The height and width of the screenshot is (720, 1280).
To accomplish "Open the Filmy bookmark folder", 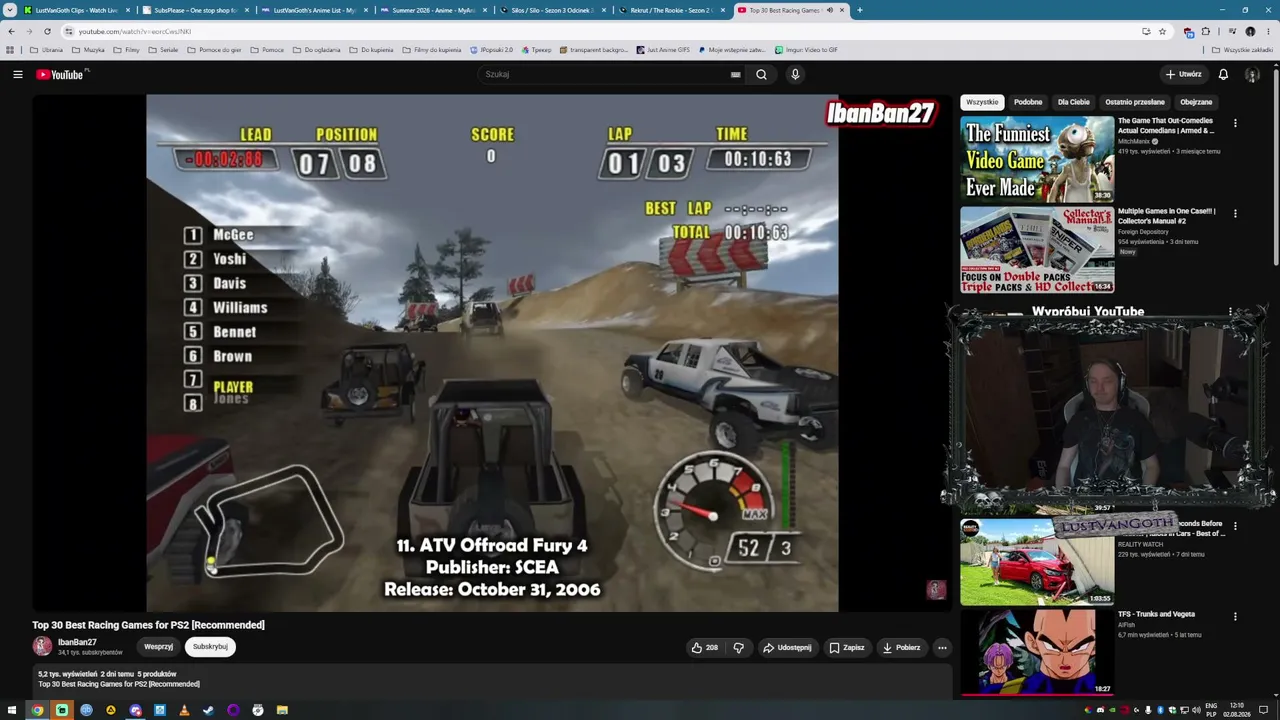I will pos(127,50).
